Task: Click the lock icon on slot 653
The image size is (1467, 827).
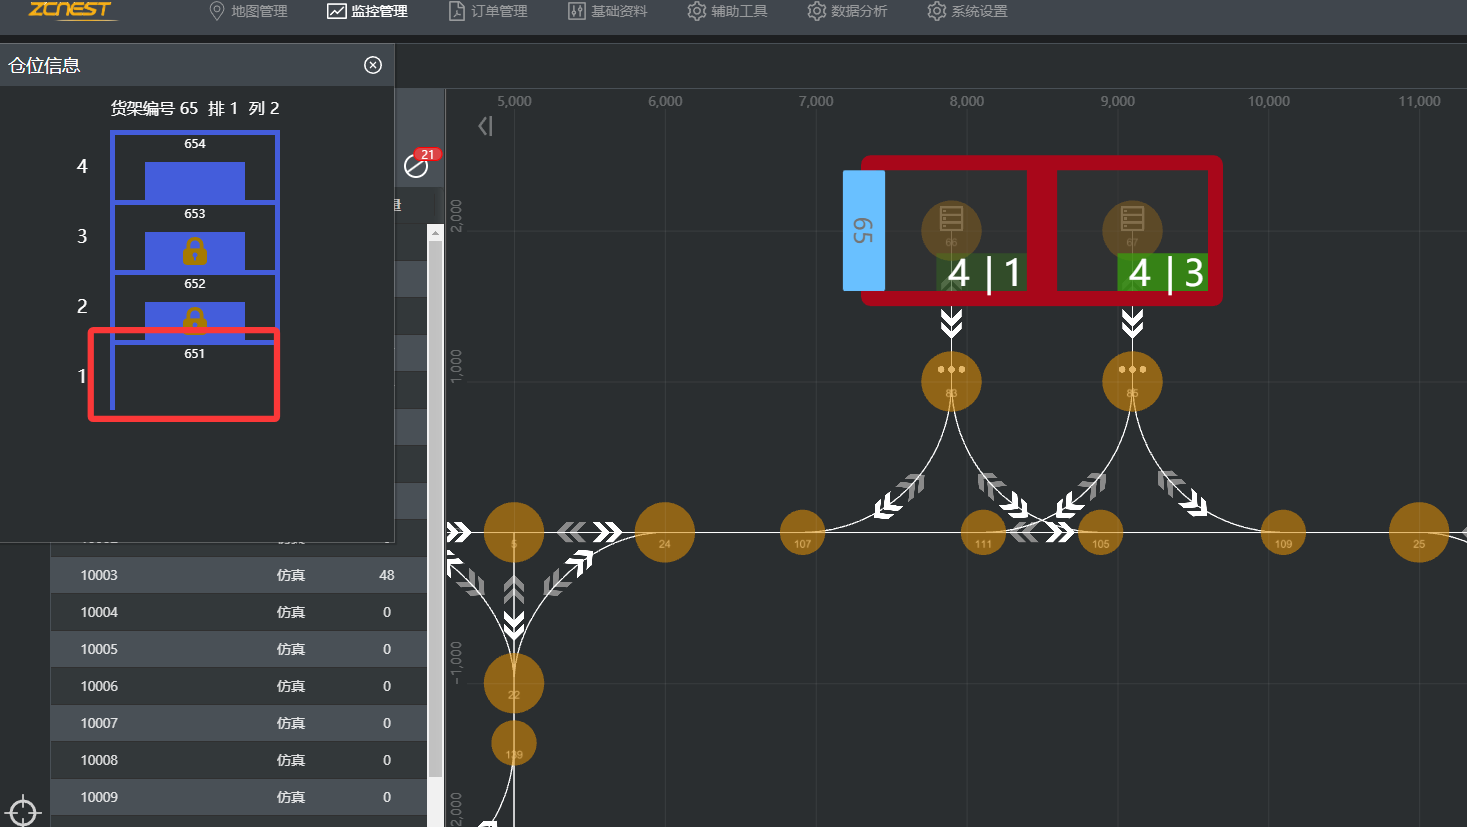Action: (x=195, y=251)
